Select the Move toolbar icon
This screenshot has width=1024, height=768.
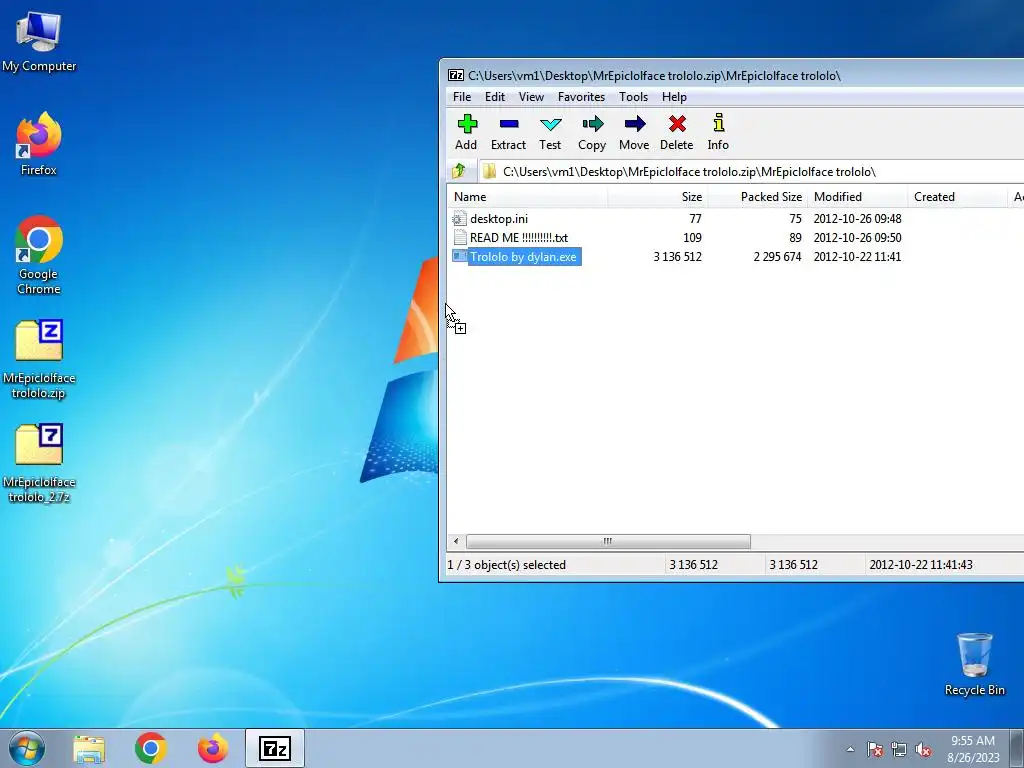tap(635, 124)
